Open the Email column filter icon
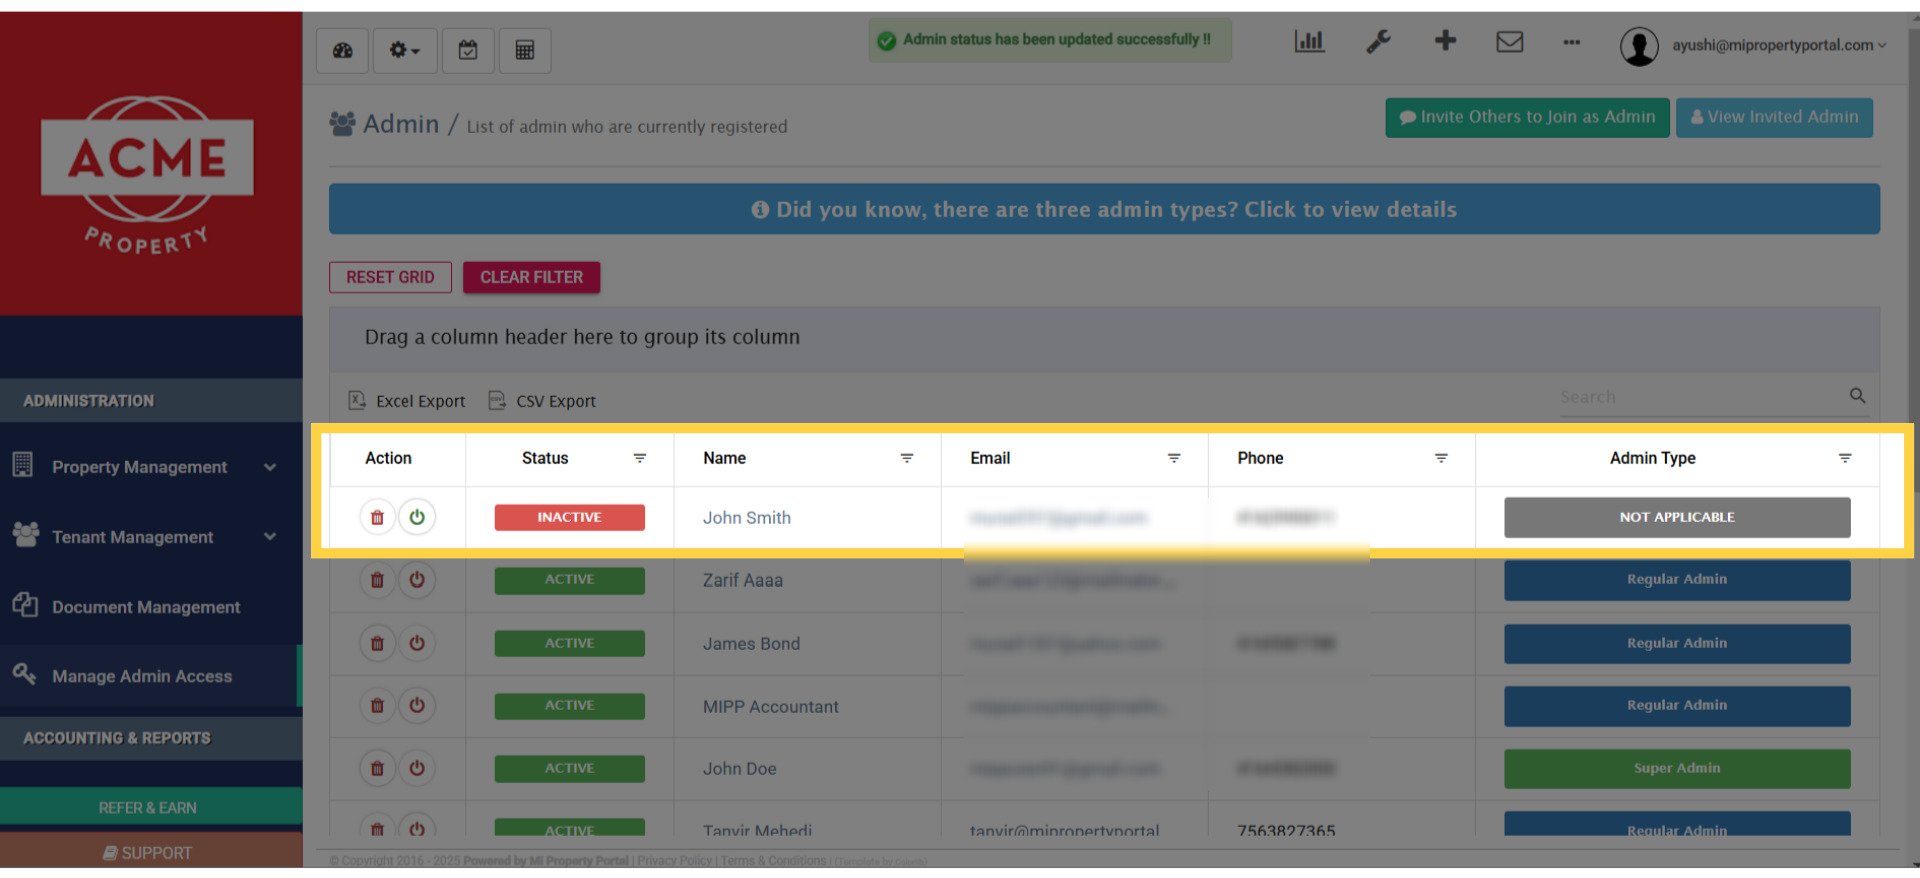1920x878 pixels. 1174,458
